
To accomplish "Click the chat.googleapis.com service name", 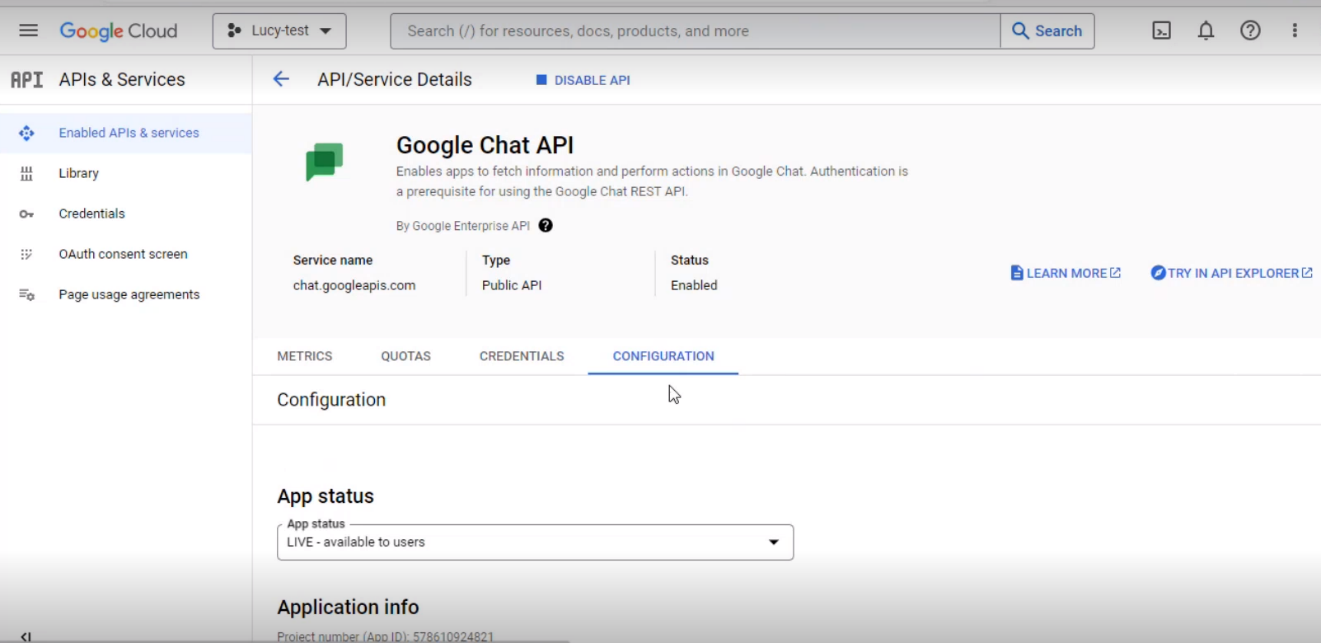I will [354, 285].
